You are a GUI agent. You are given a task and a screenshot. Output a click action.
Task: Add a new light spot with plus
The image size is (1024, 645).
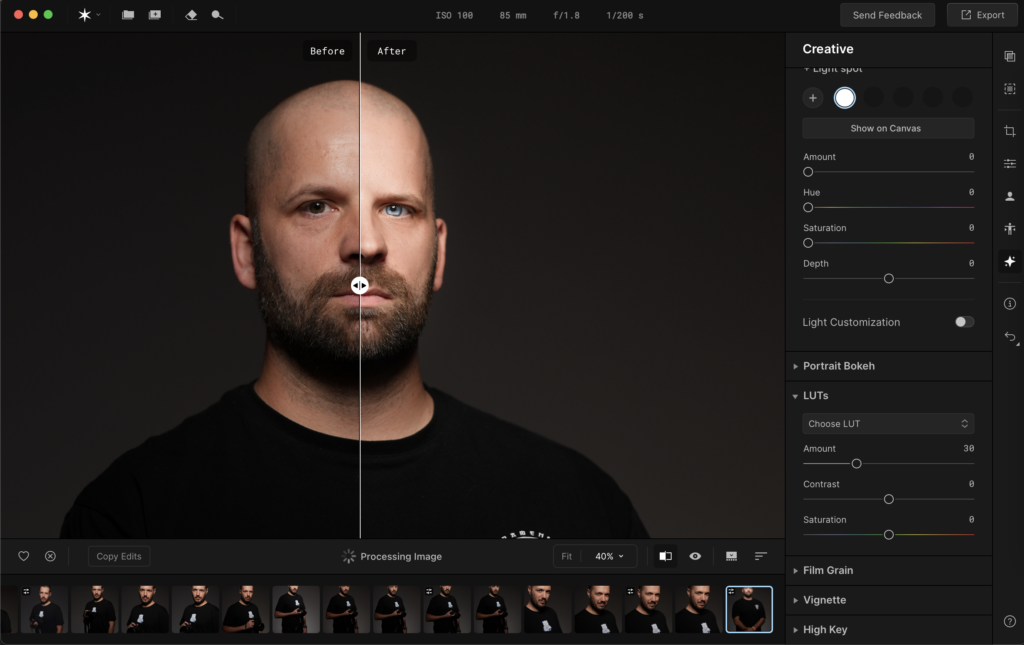[813, 98]
